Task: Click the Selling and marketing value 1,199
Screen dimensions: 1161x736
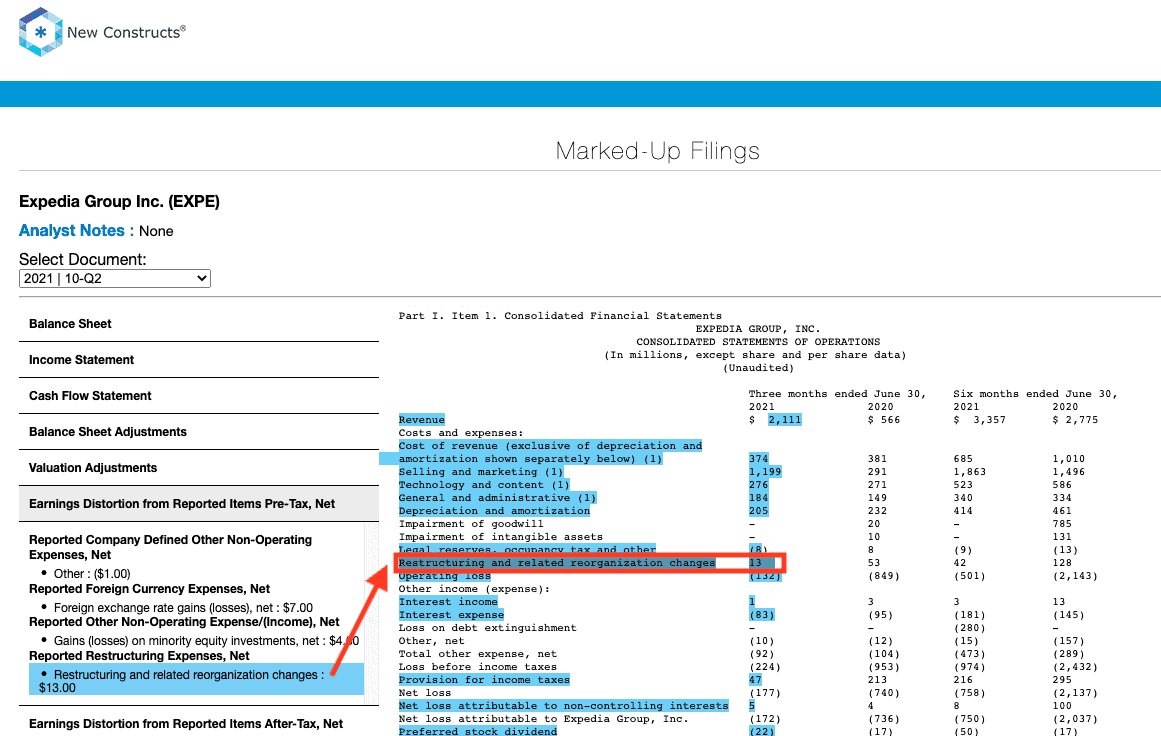Action: point(765,472)
